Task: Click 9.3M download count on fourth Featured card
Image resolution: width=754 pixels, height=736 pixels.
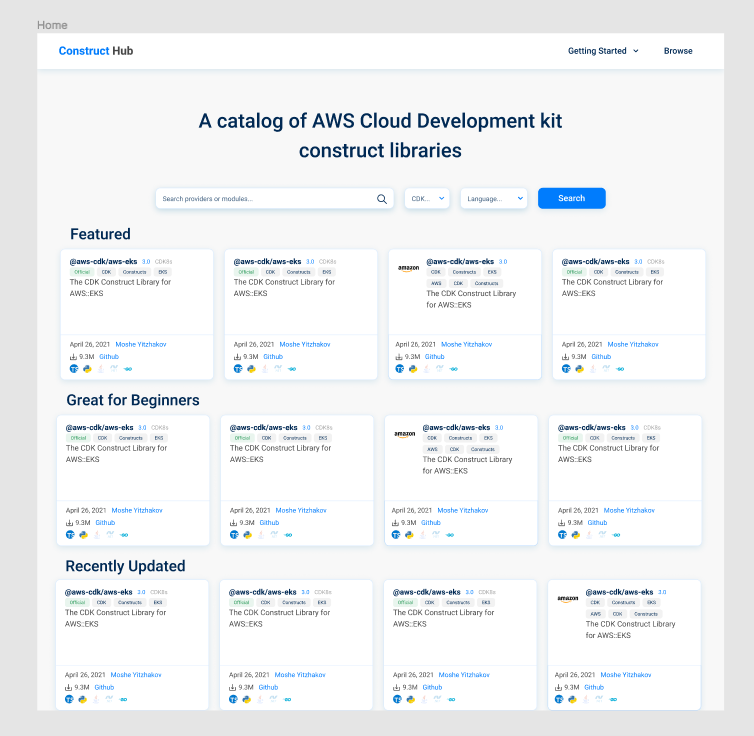Action: point(578,357)
